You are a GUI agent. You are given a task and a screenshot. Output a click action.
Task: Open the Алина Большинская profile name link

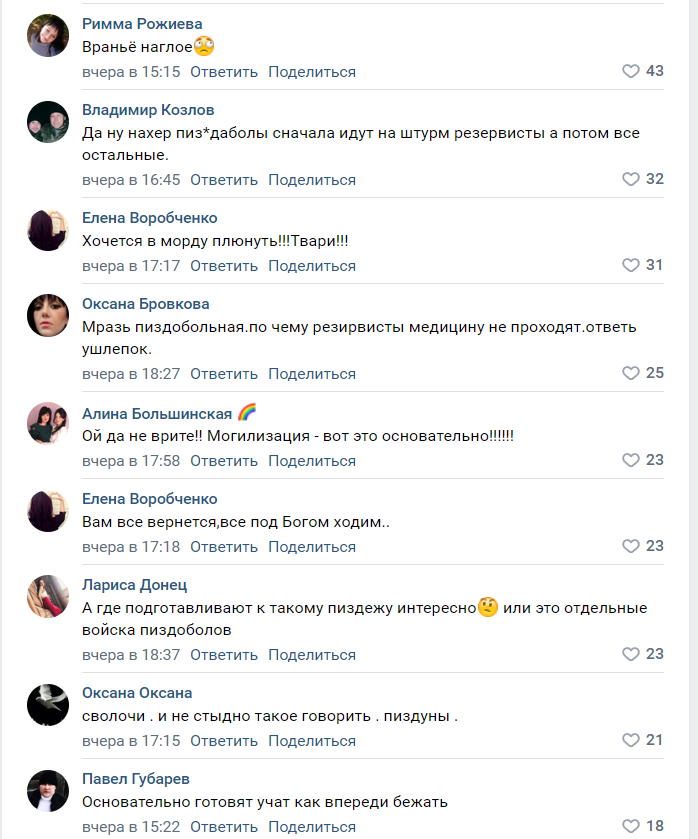coord(157,413)
